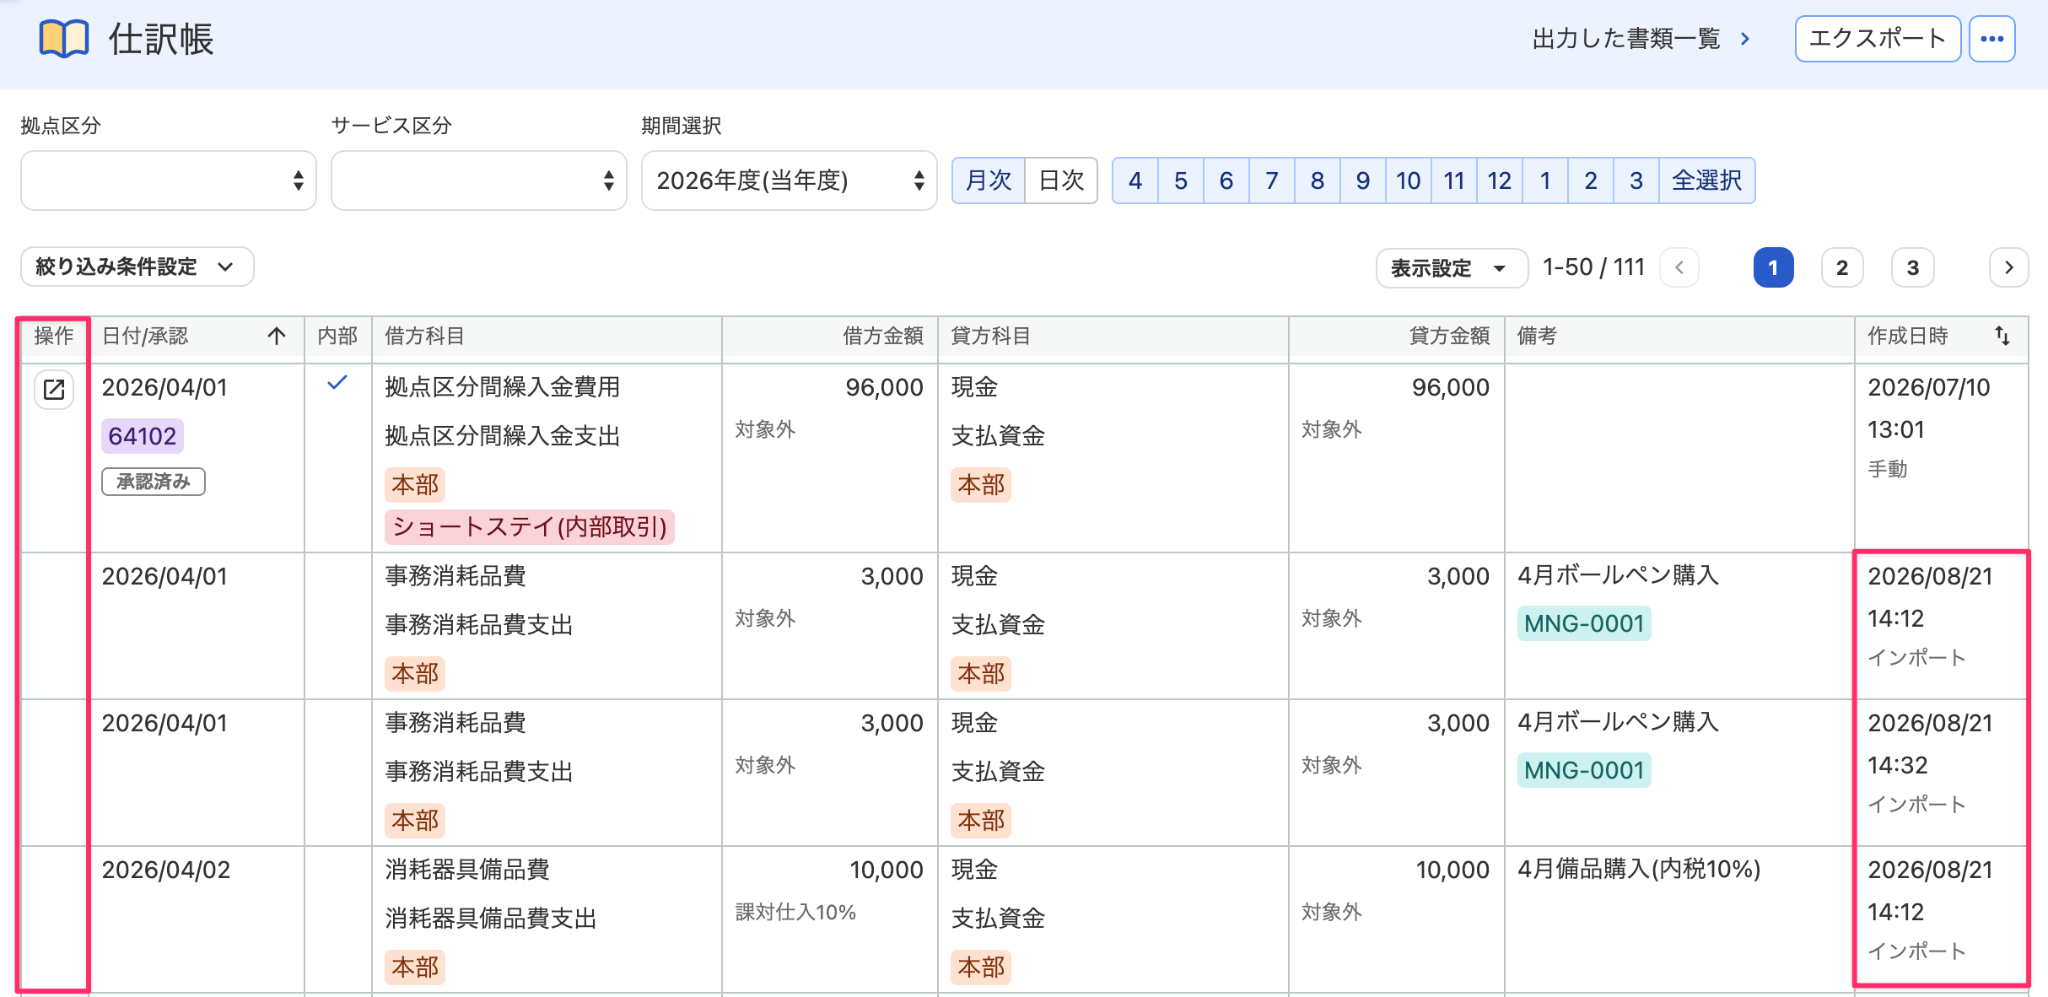This screenshot has width=2048, height=997.
Task: Sort by 日付/承認 ascending arrow
Action: (277, 336)
